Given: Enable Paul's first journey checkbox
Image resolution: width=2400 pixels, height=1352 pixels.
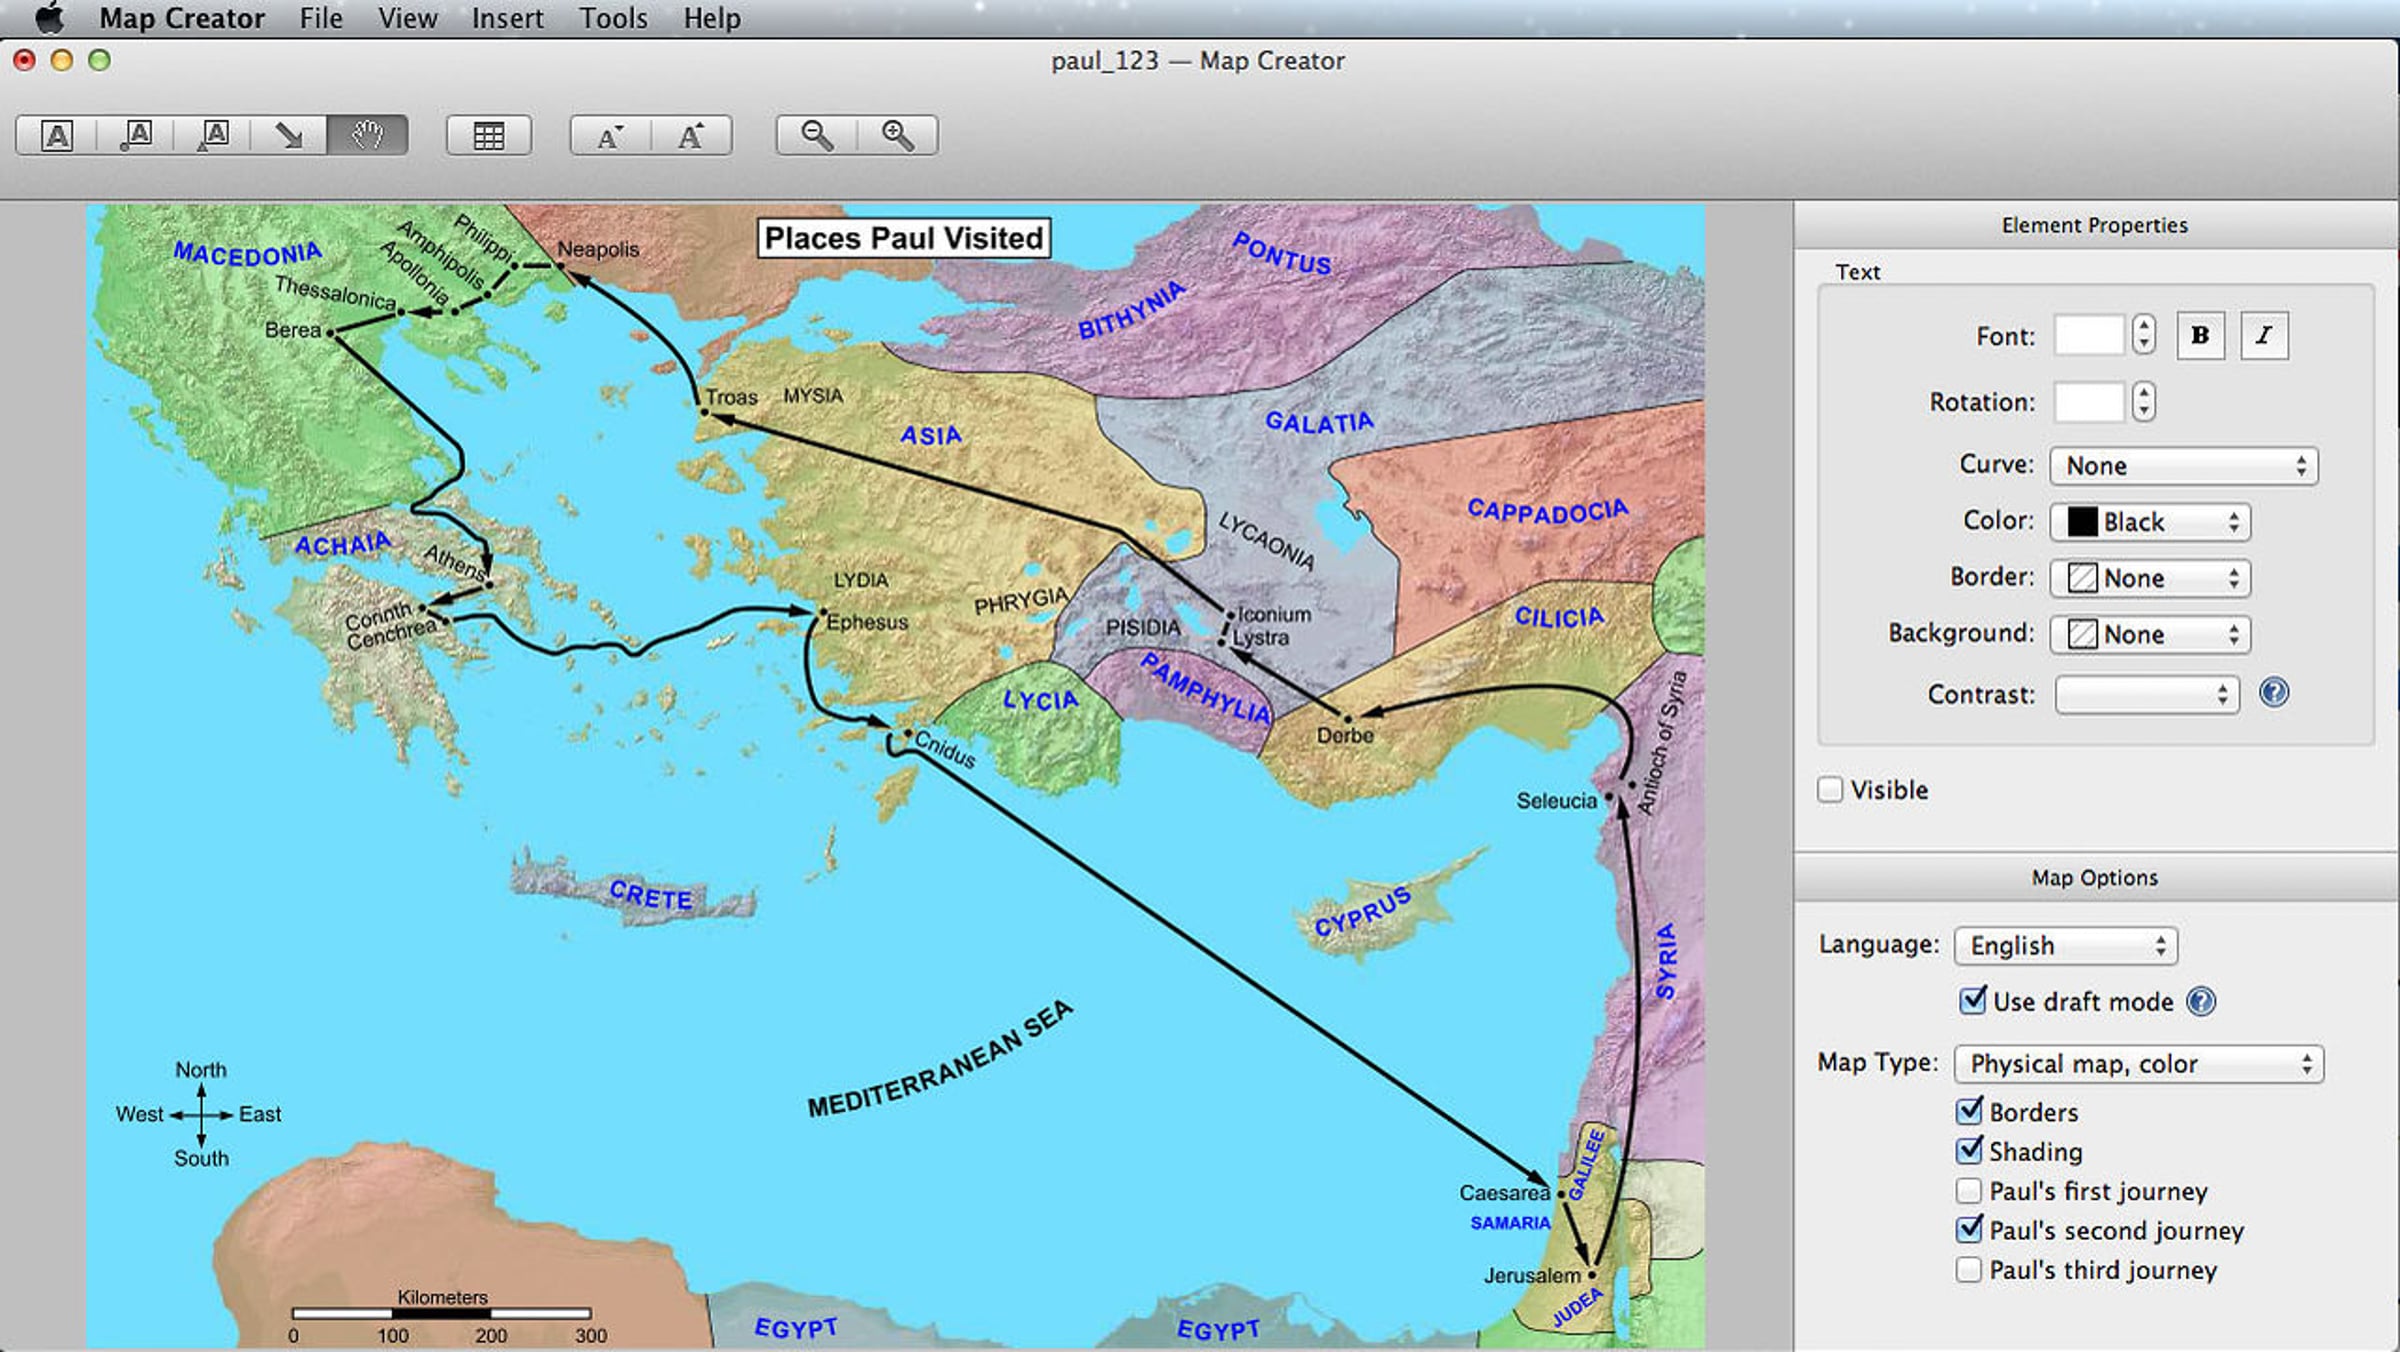Looking at the screenshot, I should [x=1968, y=1191].
